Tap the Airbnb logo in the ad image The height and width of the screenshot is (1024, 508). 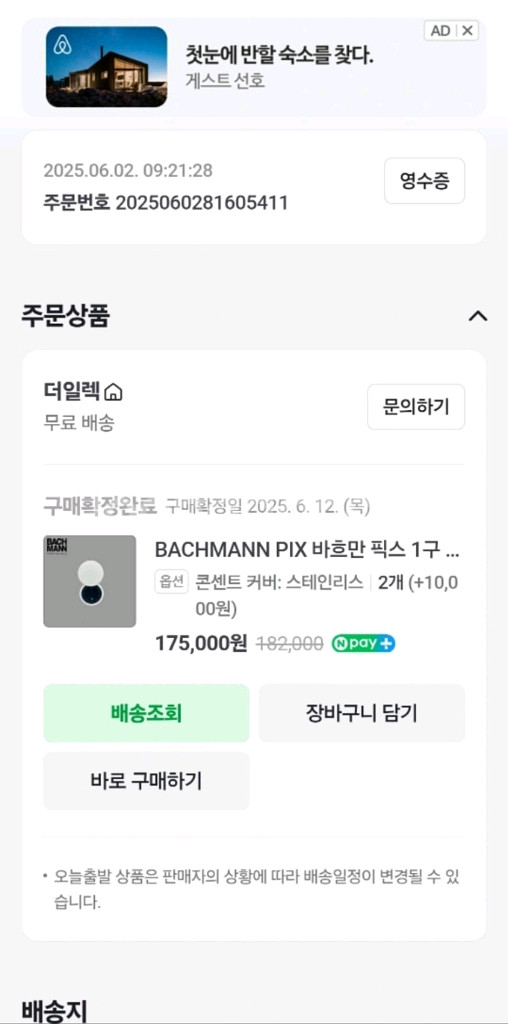click(62, 45)
